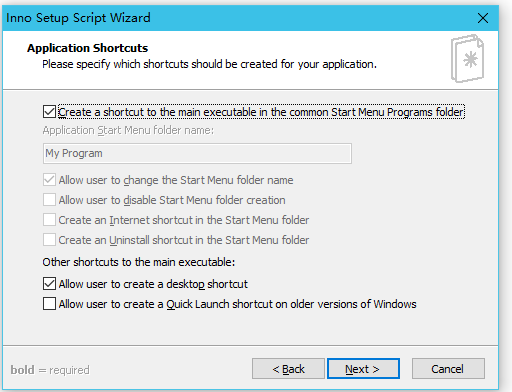The image size is (512, 392).
Task: Enable Allow user to disable Start Menu folder creation
Action: click(49, 200)
